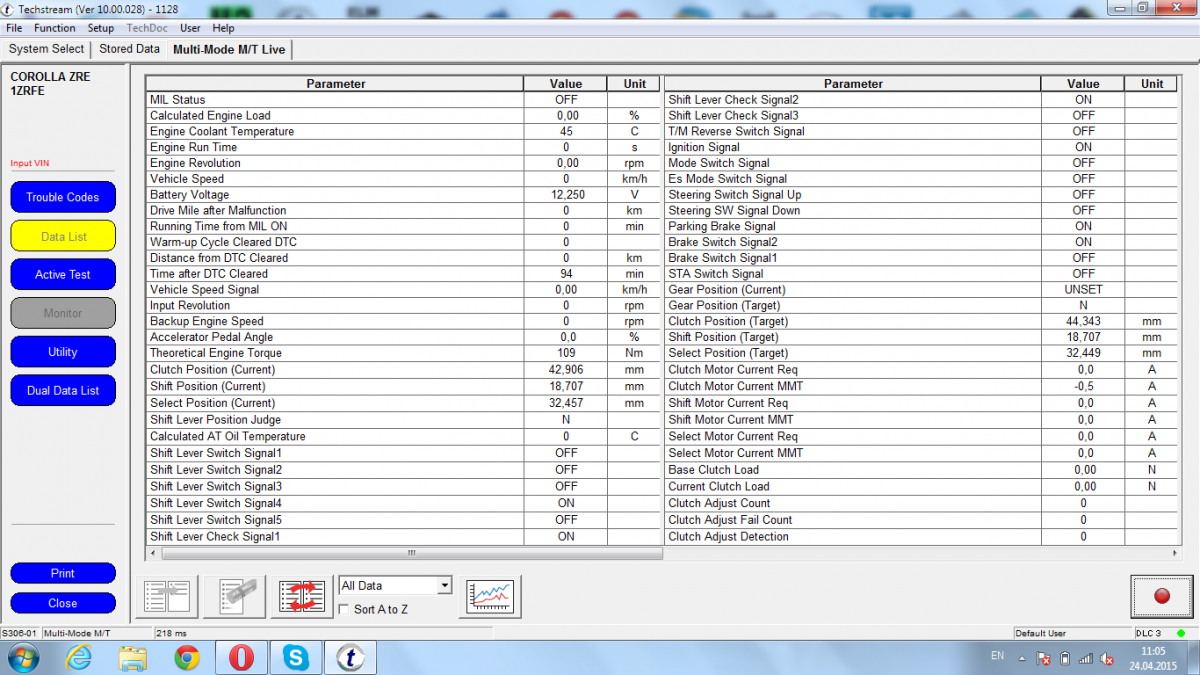Viewport: 1200px width, 675px height.
Task: Select the Time after DTC Cleared row
Action: 404,274
